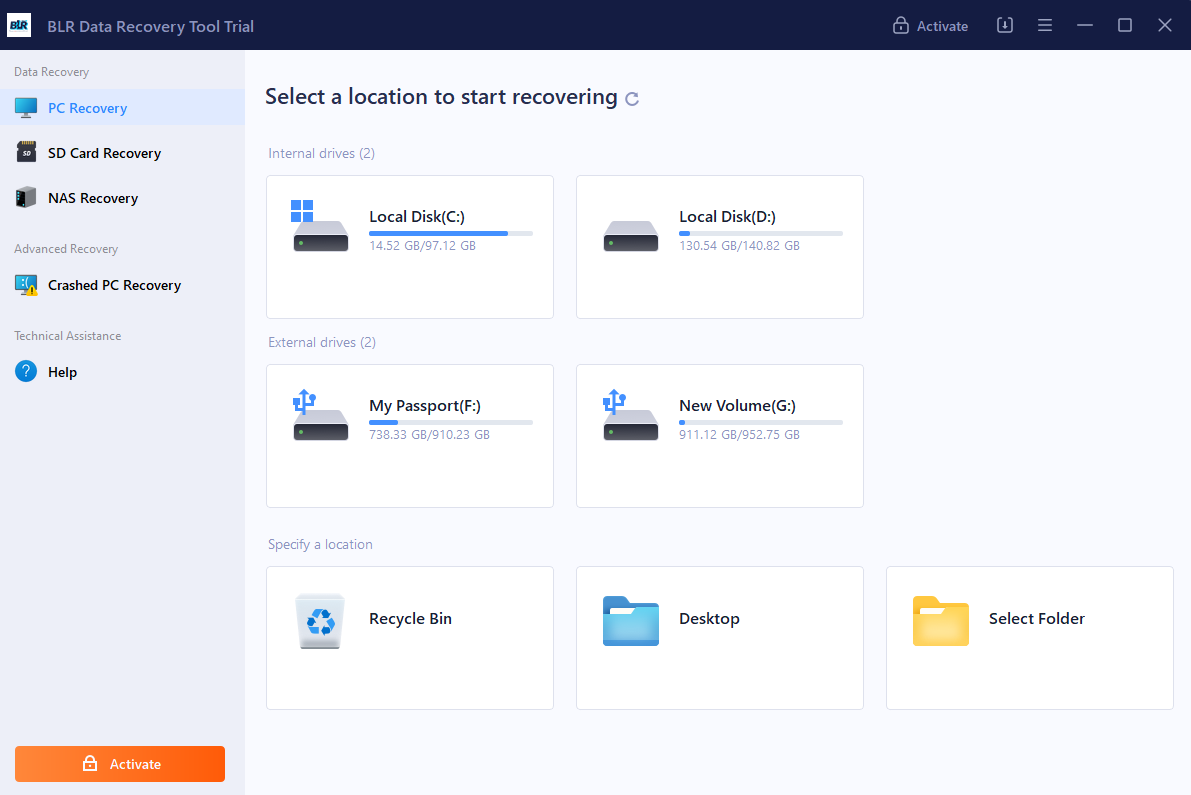Screen dimensions: 1191x795
Task: Click the Desktop folder icon
Action: tap(630, 621)
